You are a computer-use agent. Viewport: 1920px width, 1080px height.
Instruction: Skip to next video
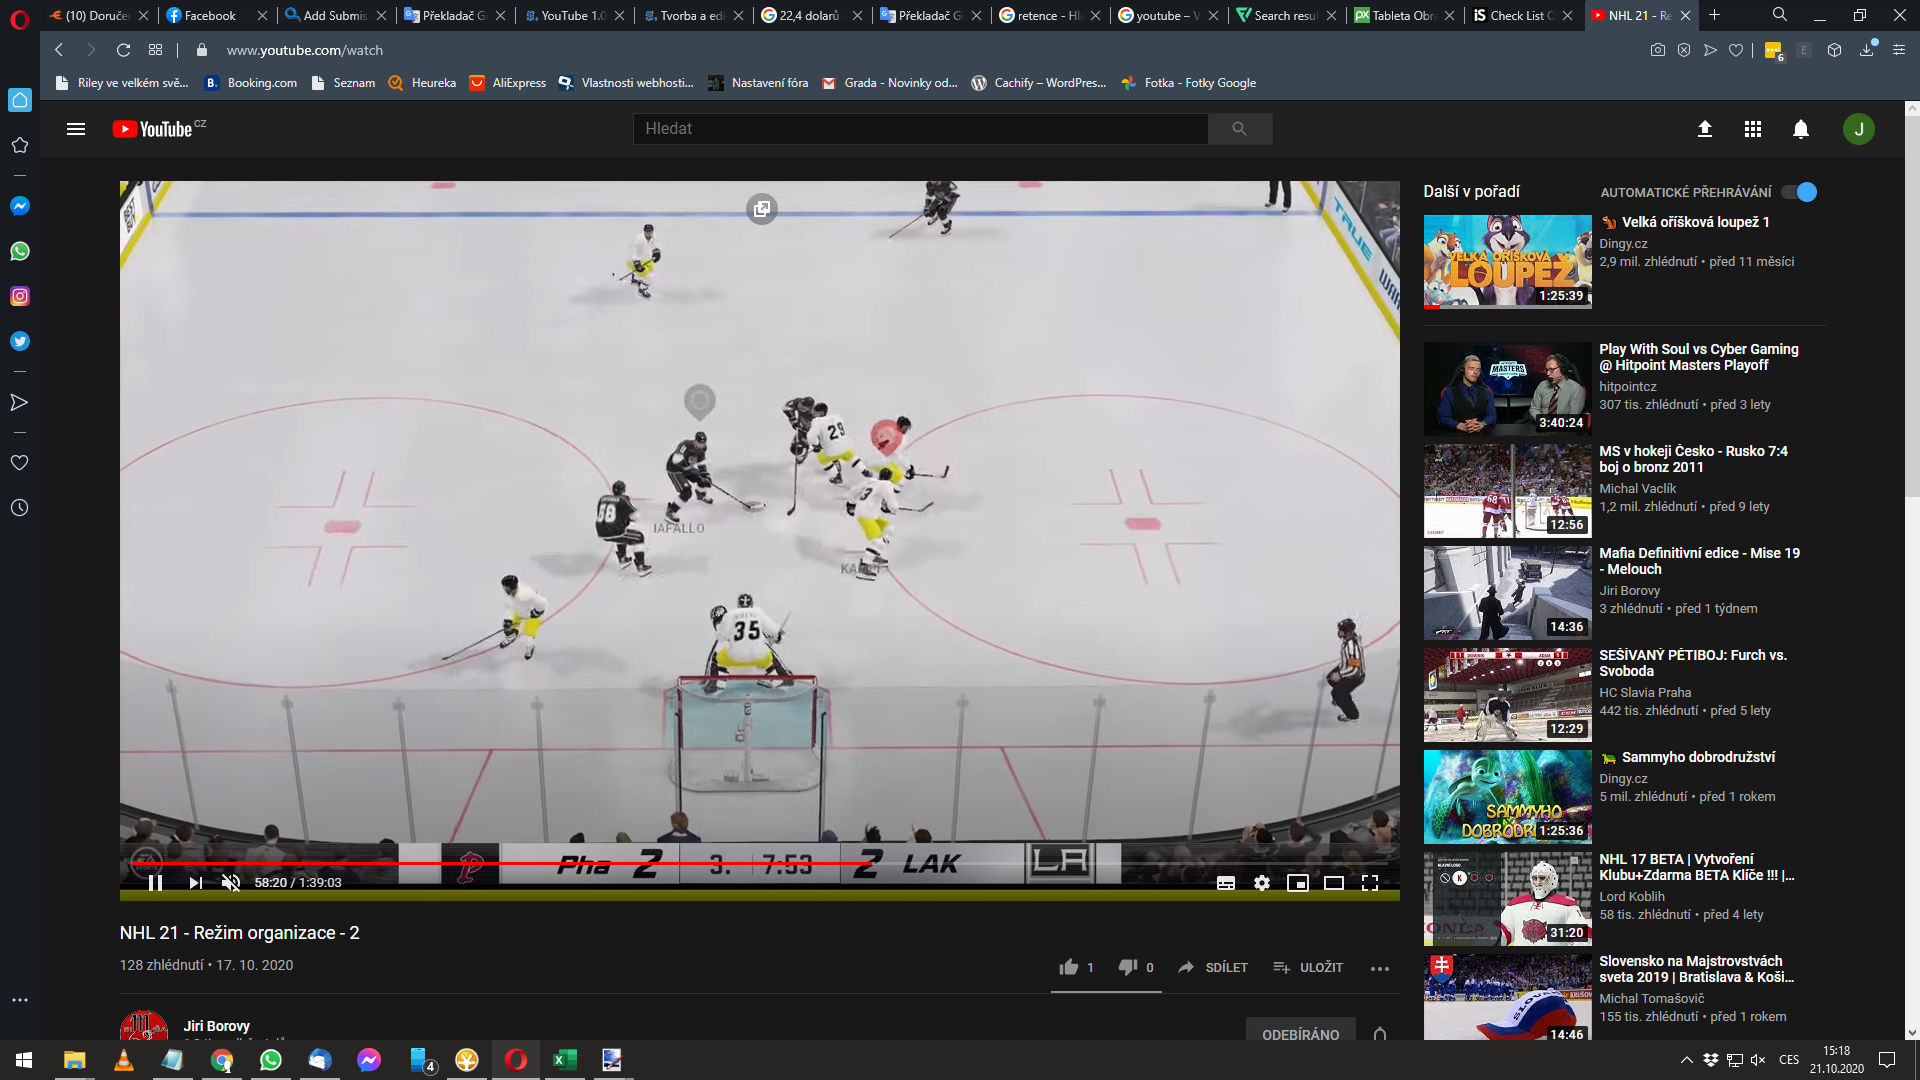click(195, 883)
